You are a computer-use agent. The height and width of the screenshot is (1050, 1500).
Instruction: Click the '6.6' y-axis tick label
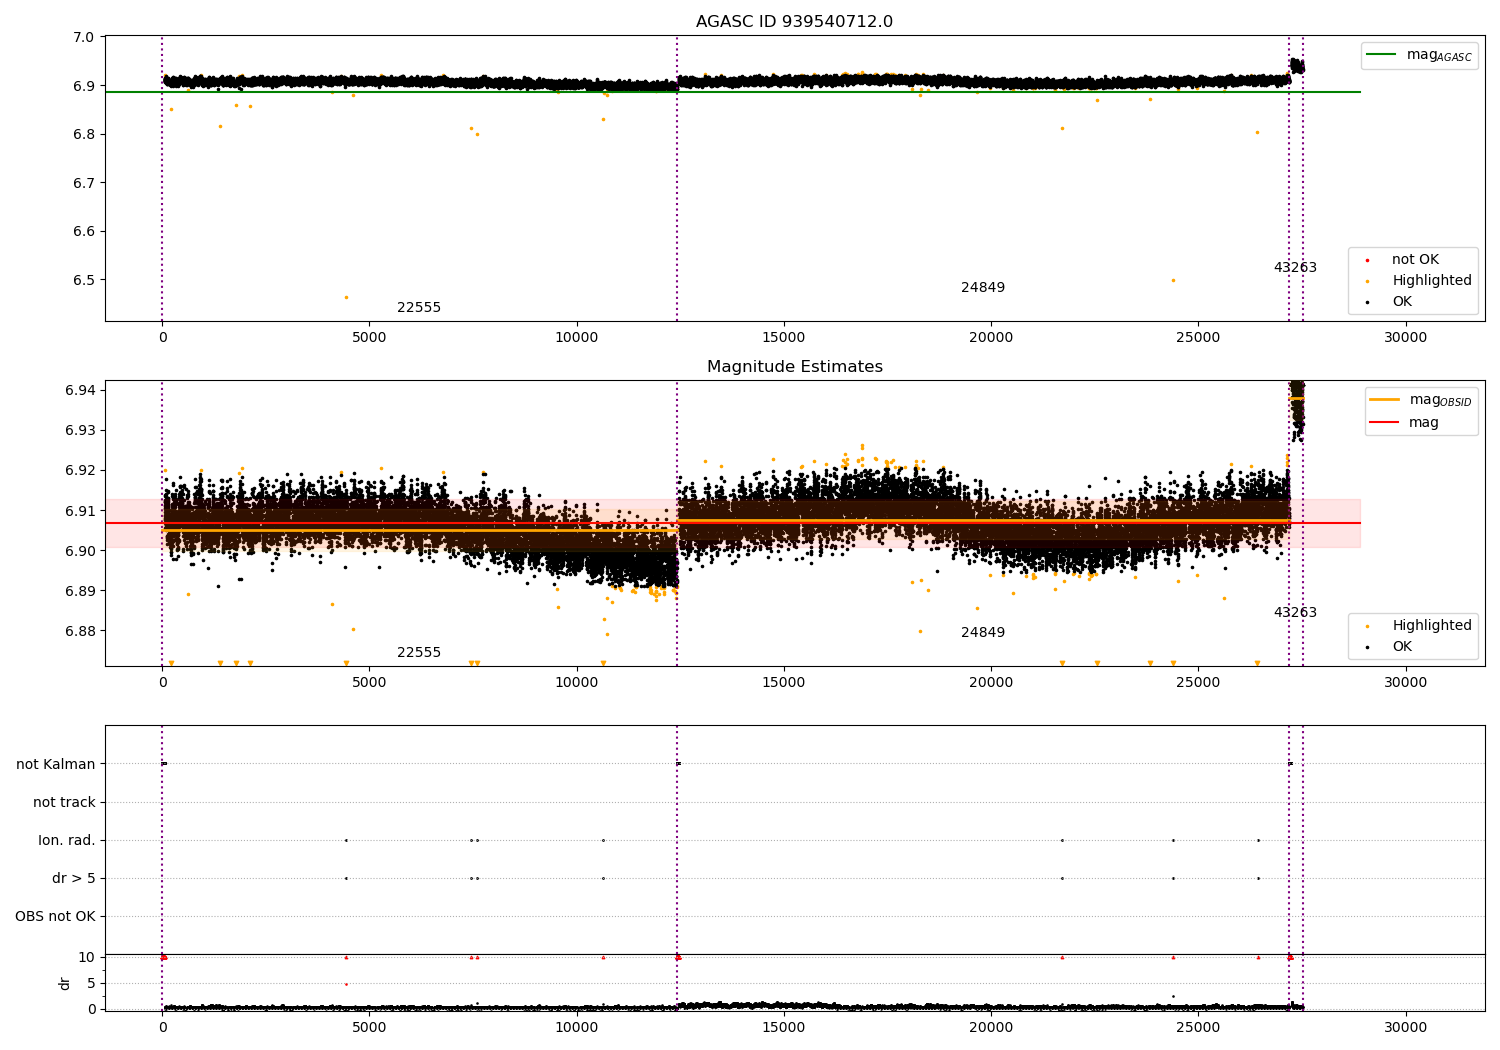tap(84, 232)
